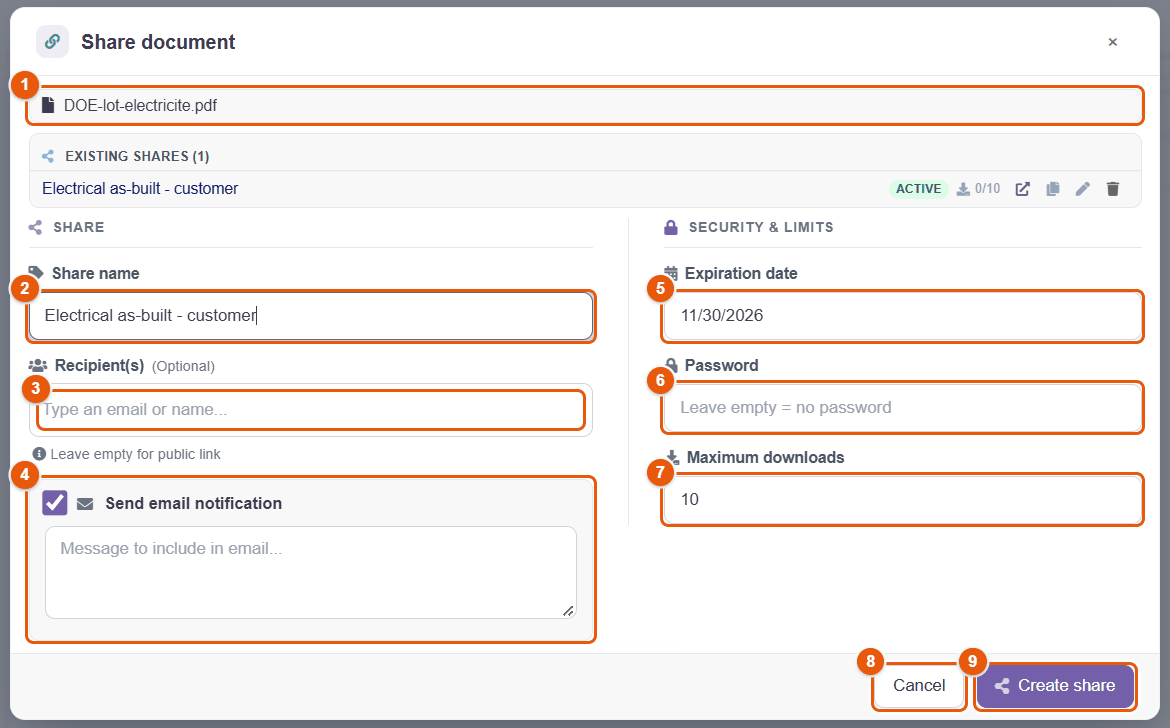
Task: Click the share icon of the Share section heading
Action: [x=35, y=227]
